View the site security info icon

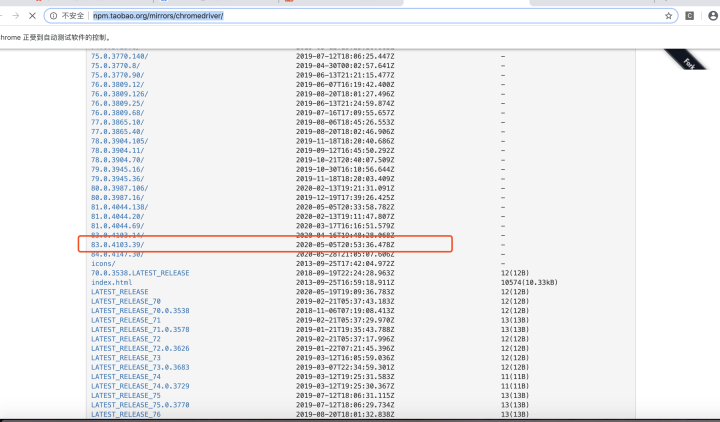pos(53,16)
